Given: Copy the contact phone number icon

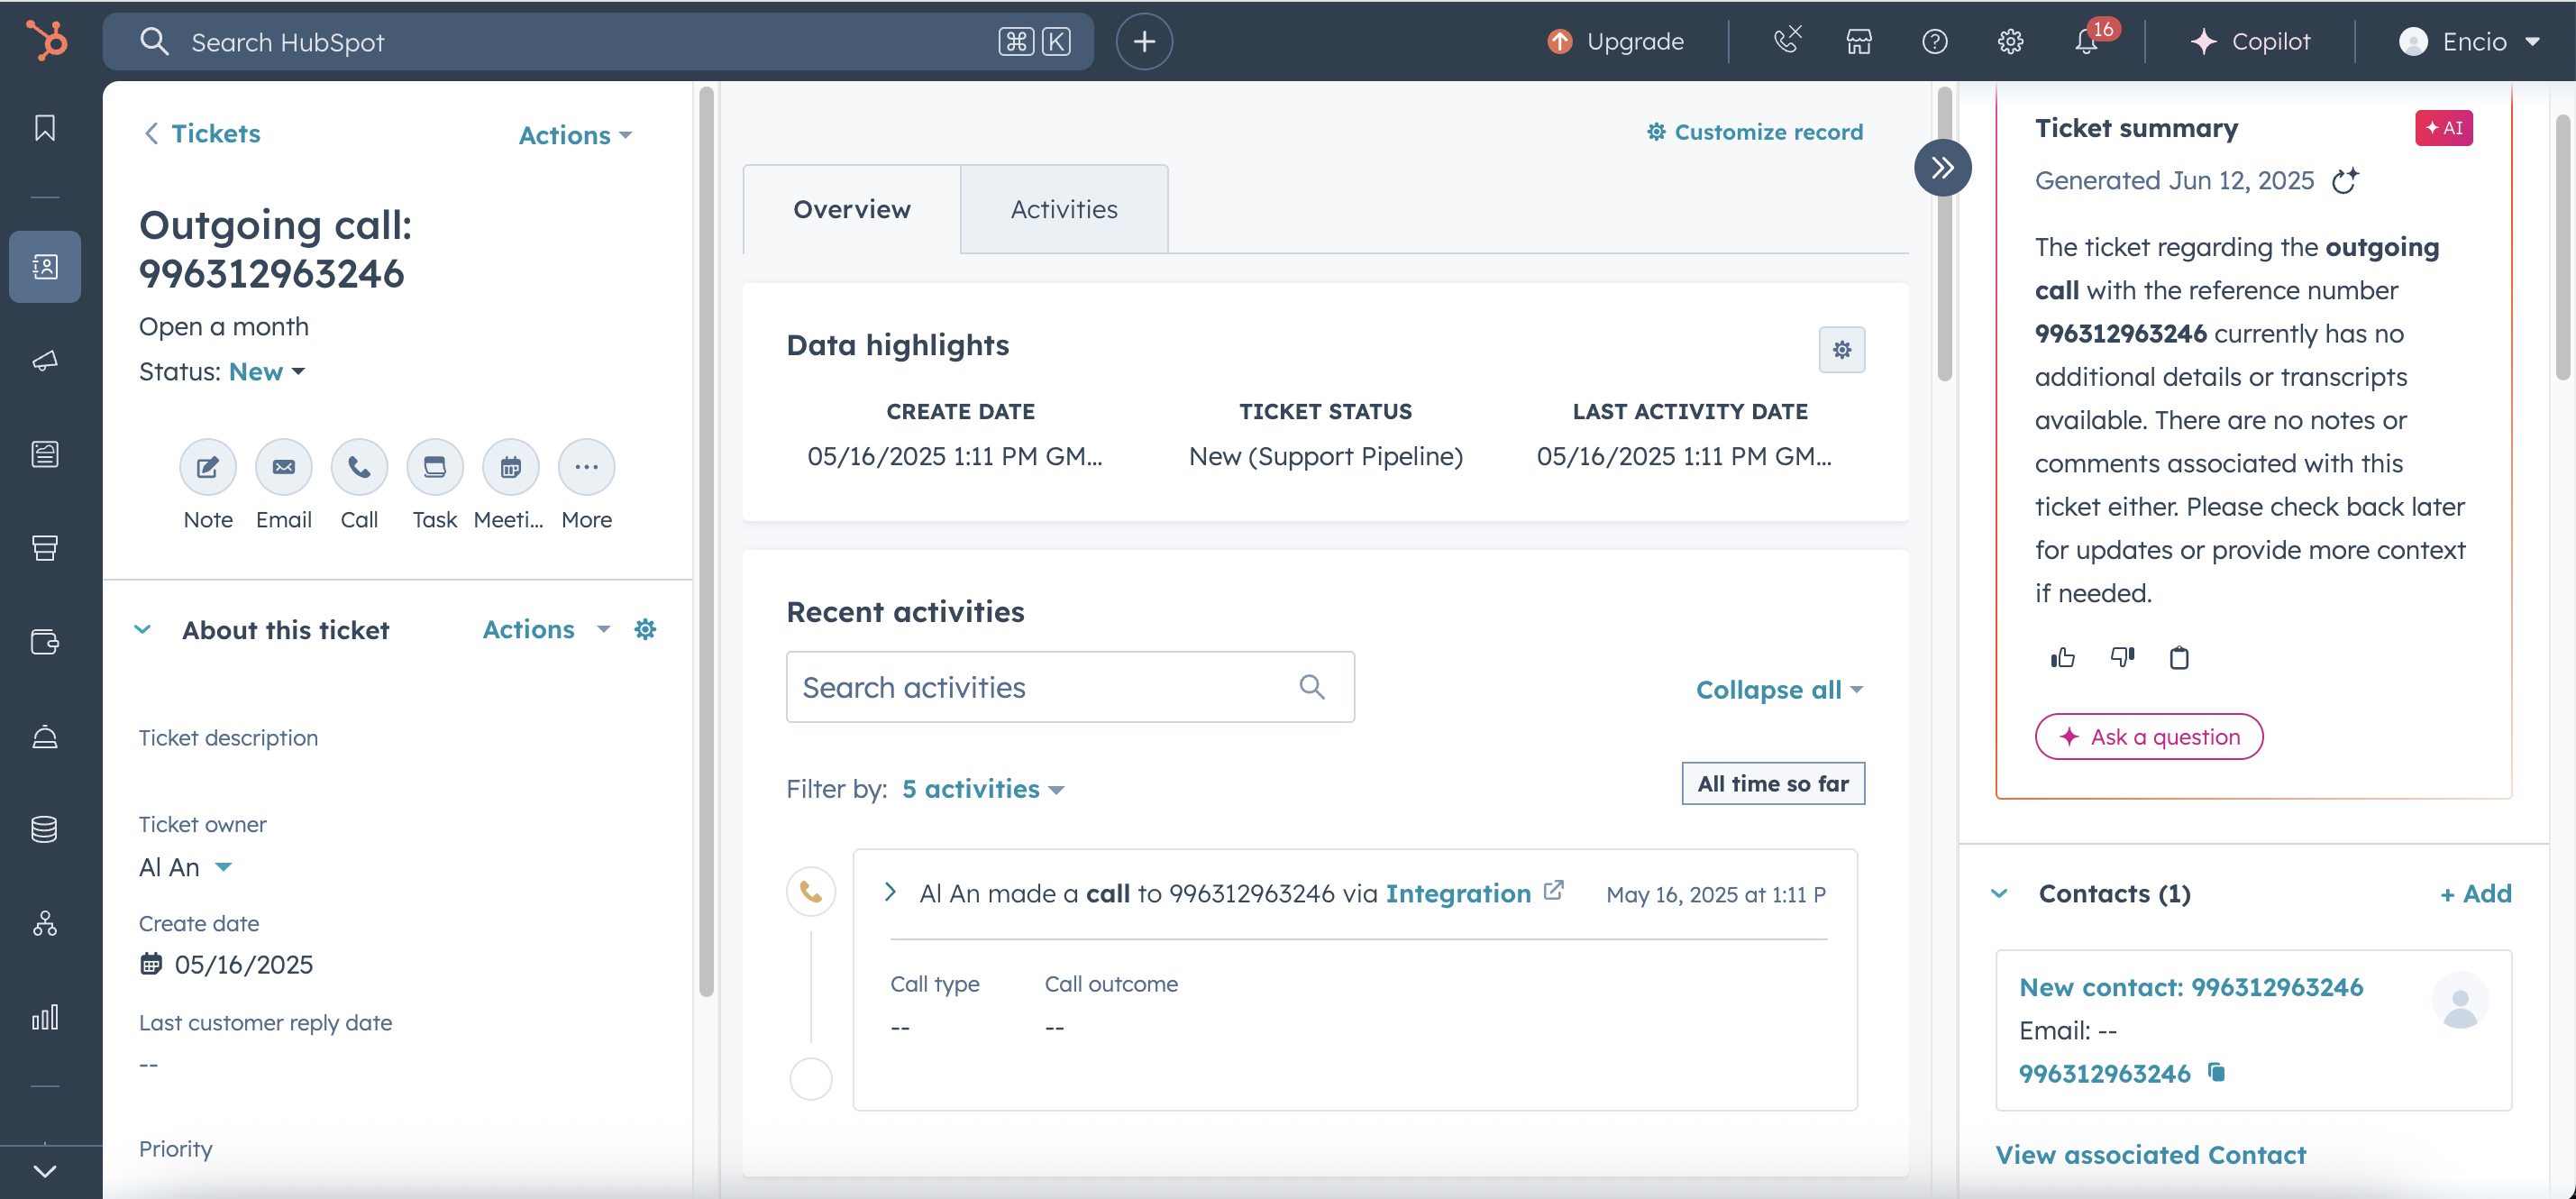Looking at the screenshot, I should coord(2217,1072).
